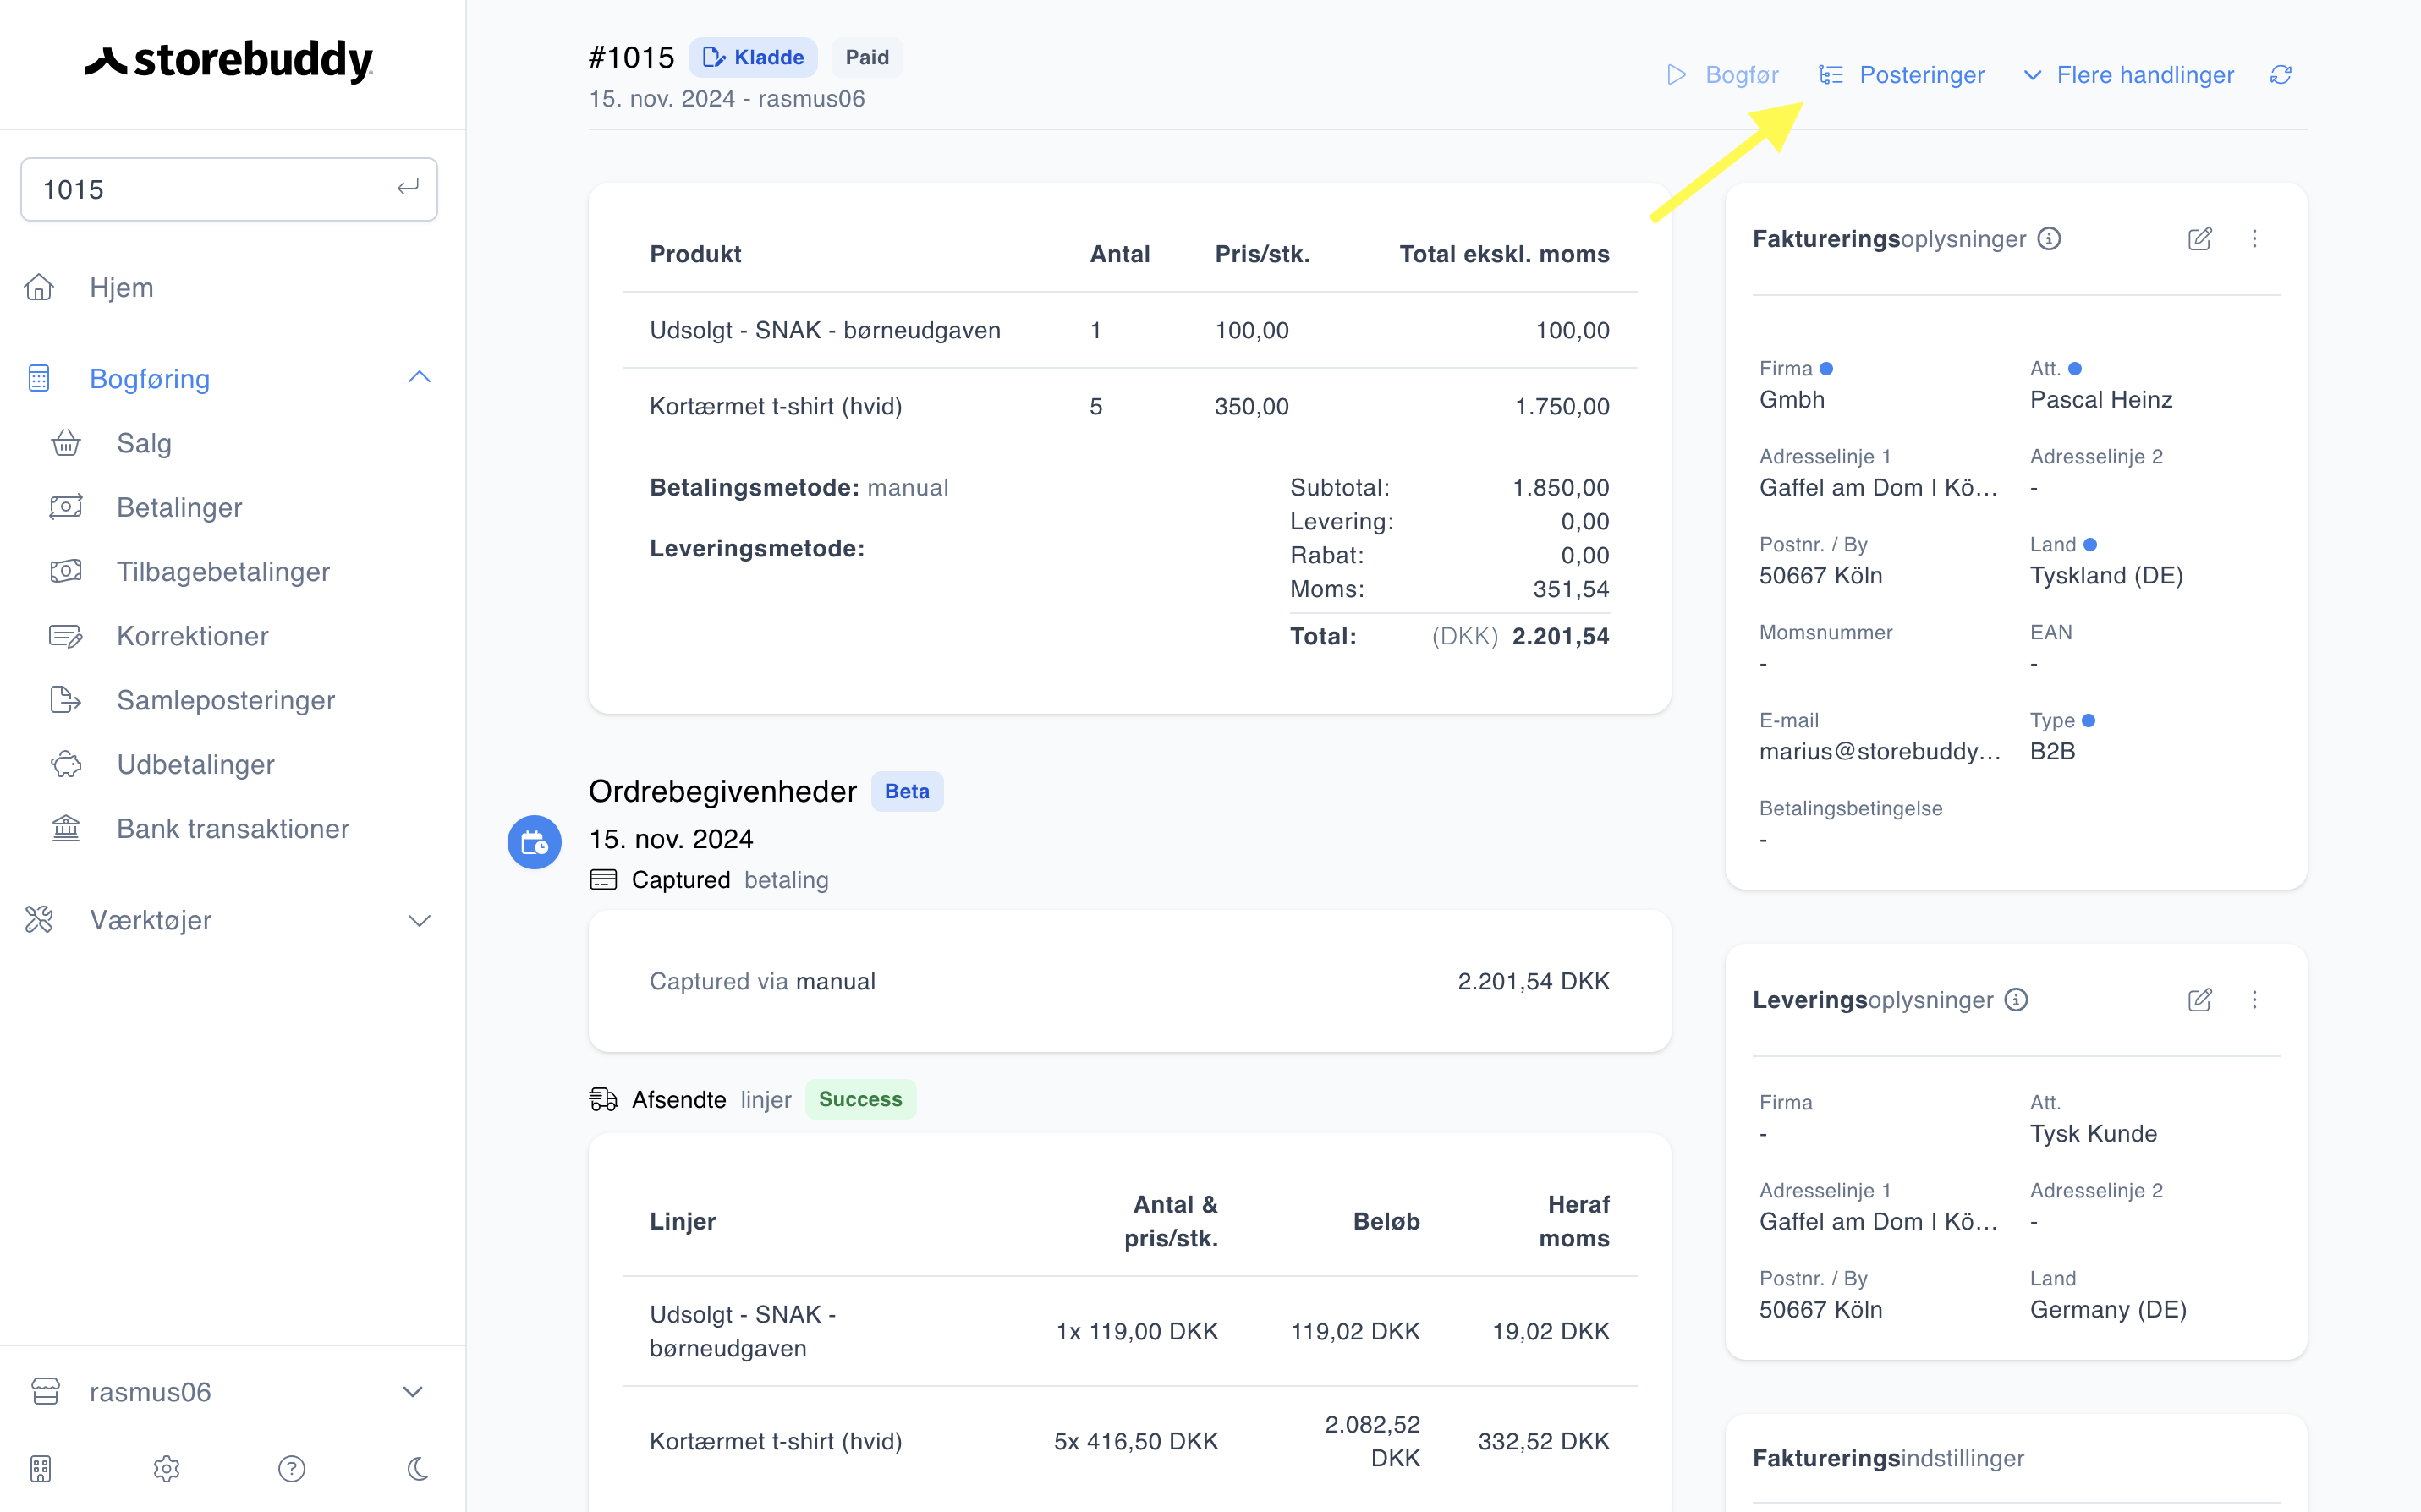Click the Betalinger banknote icon
The height and width of the screenshot is (1512, 2421).
66,507
